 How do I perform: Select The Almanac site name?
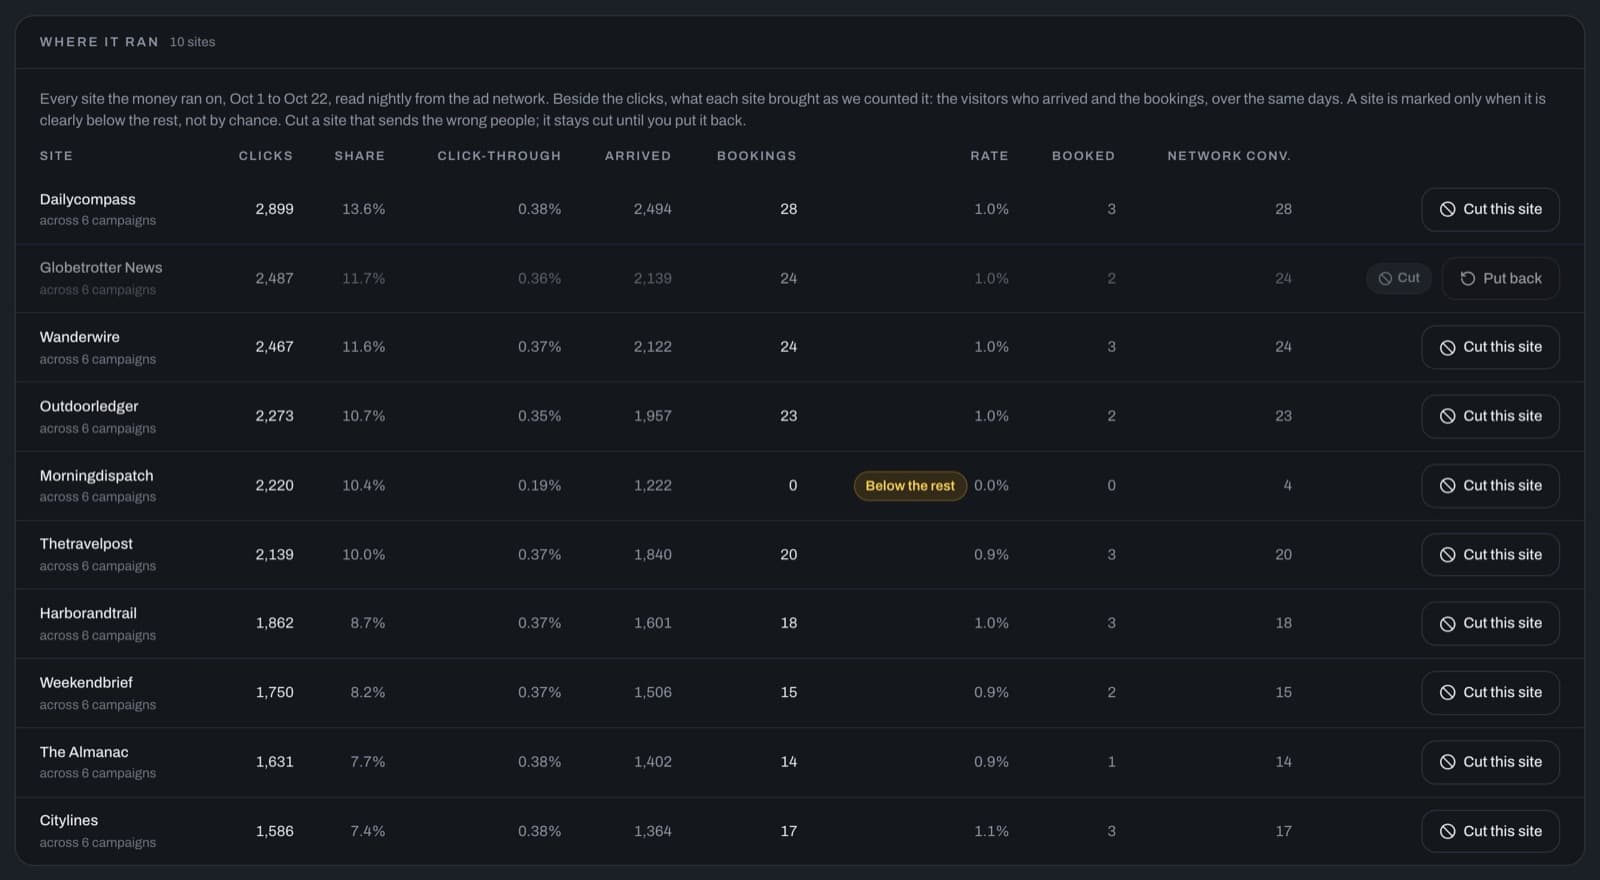[84, 752]
